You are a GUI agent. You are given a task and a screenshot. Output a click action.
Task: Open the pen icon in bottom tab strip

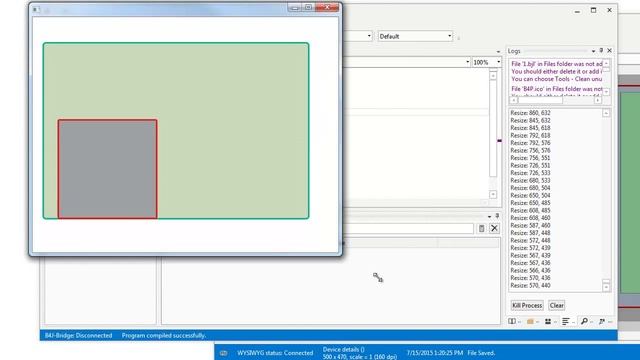click(602, 322)
